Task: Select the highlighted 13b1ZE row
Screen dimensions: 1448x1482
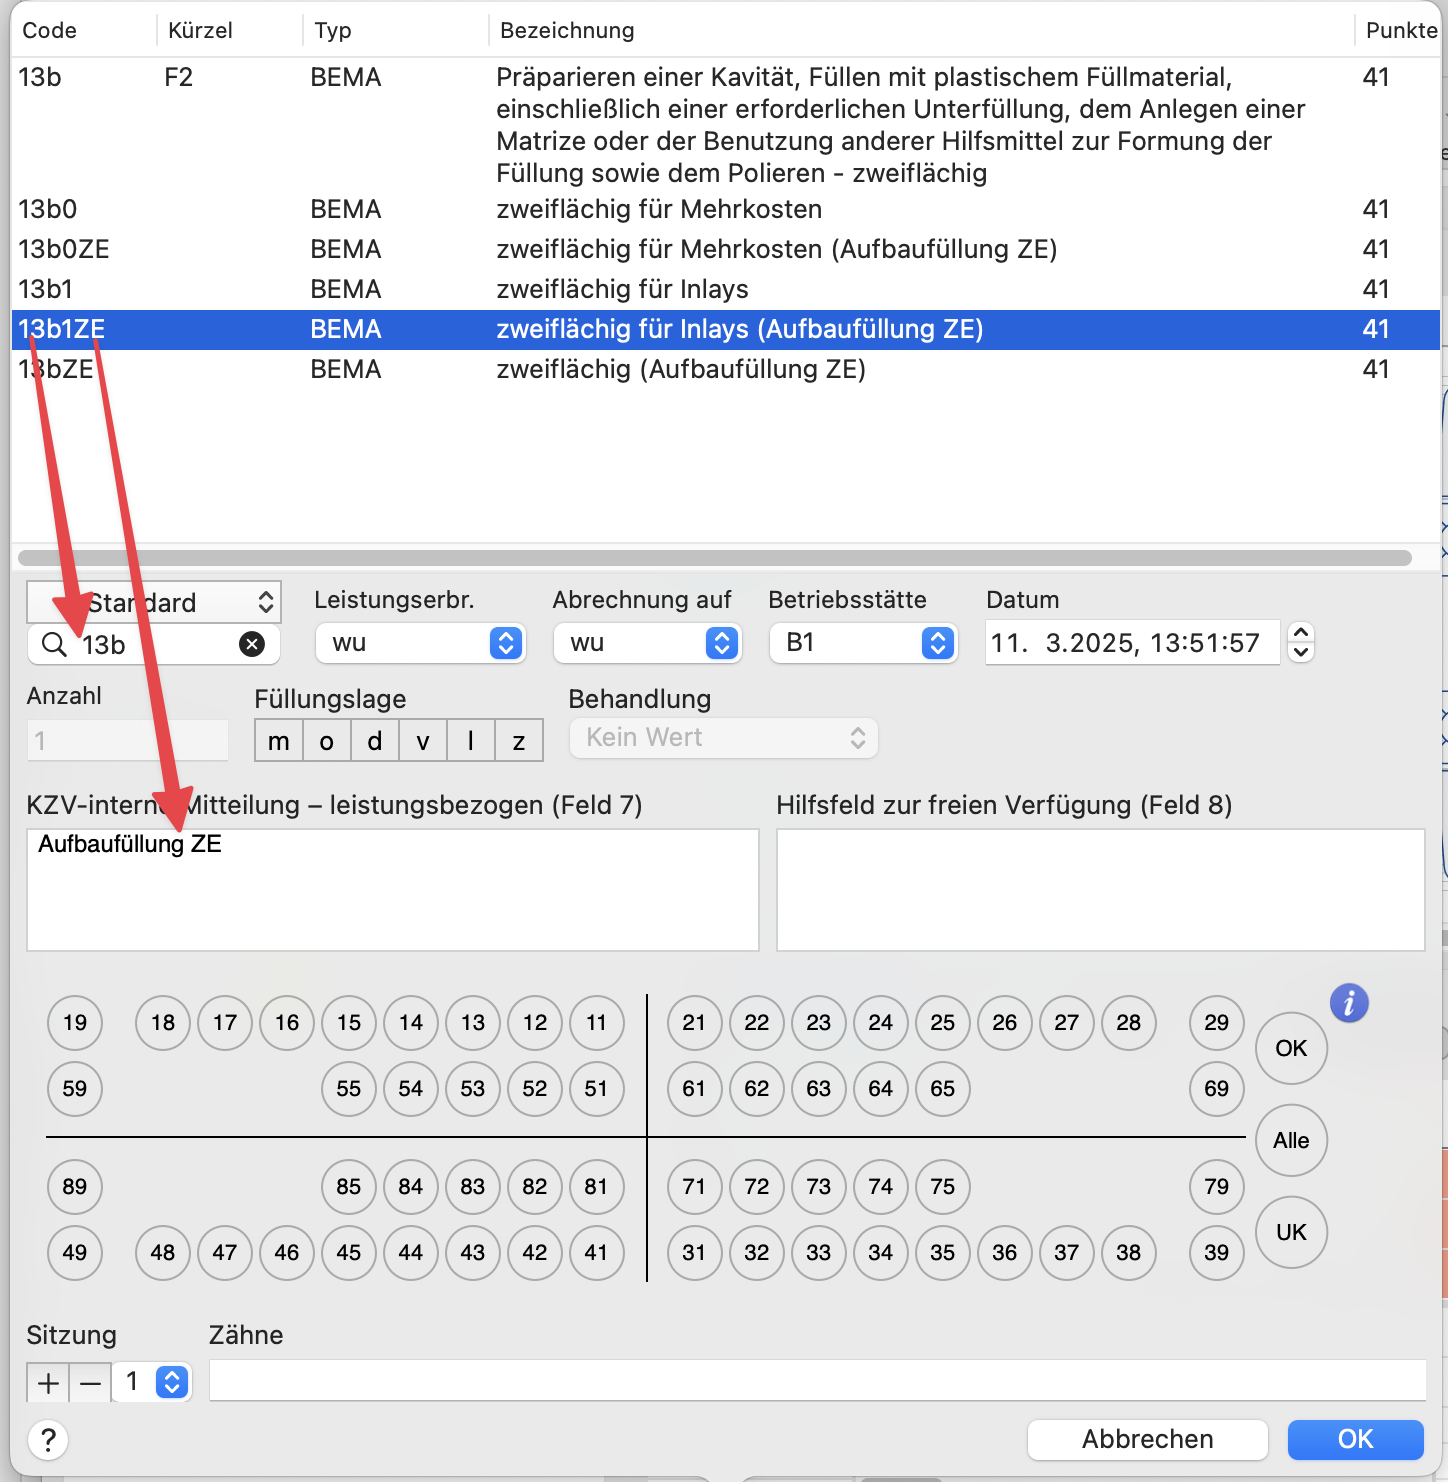Action: (x=725, y=329)
